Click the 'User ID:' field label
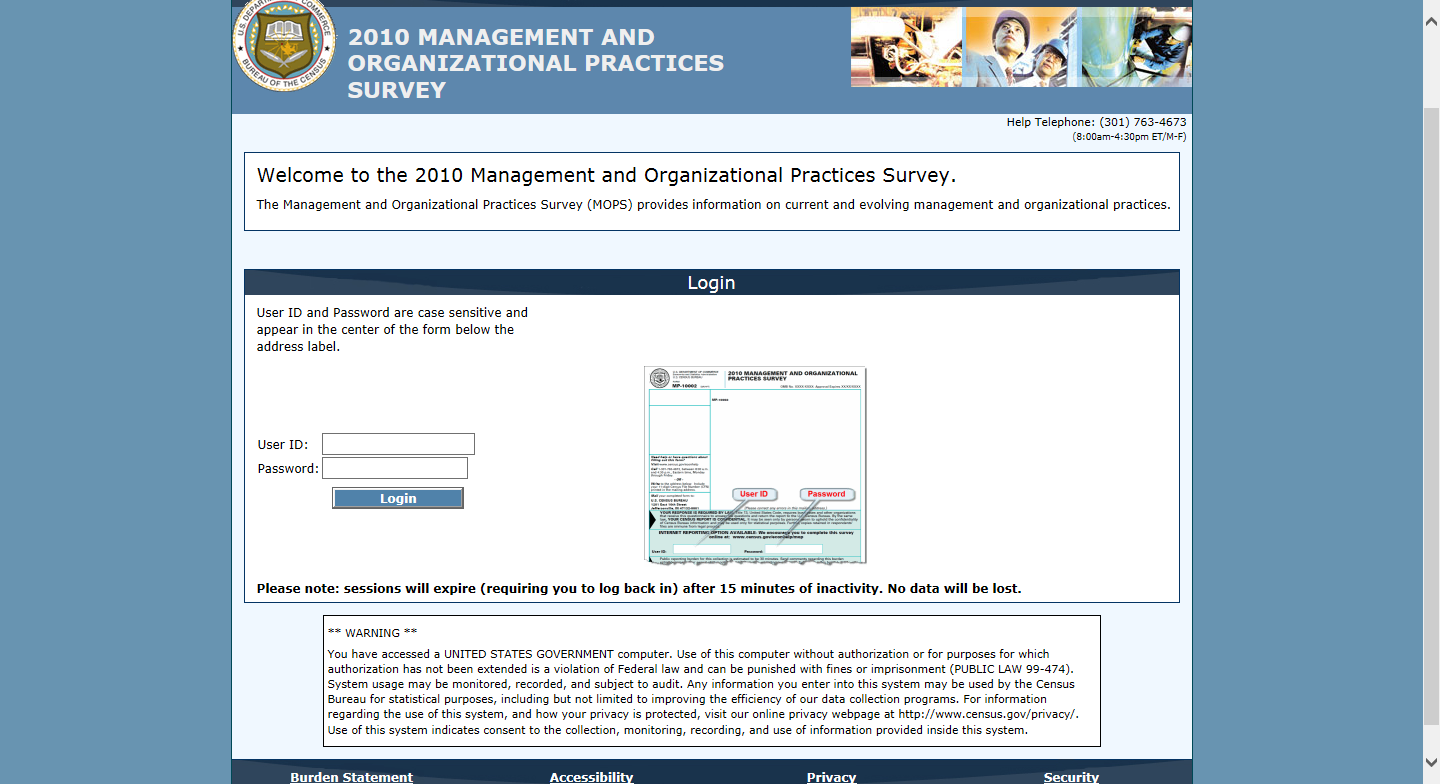This screenshot has height=784, width=1440. (283, 445)
